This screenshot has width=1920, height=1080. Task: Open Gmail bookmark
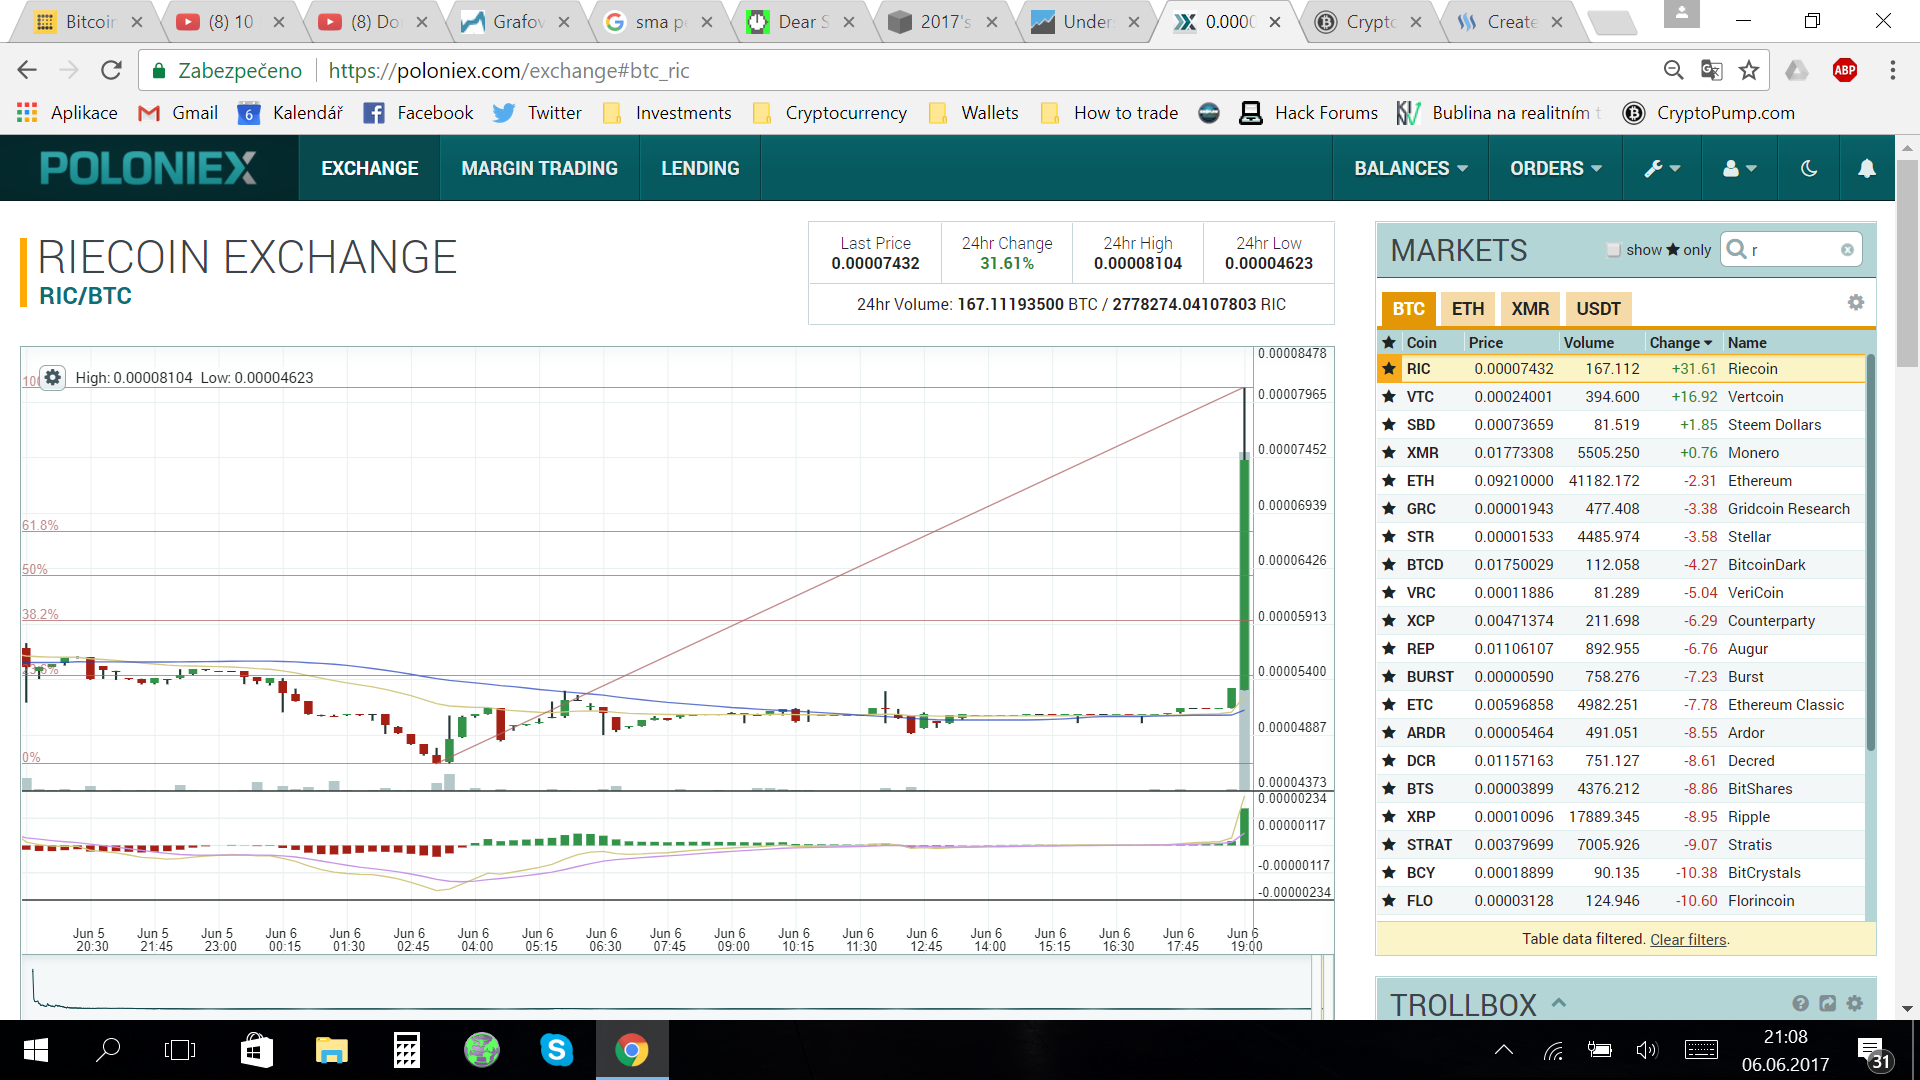tap(178, 113)
